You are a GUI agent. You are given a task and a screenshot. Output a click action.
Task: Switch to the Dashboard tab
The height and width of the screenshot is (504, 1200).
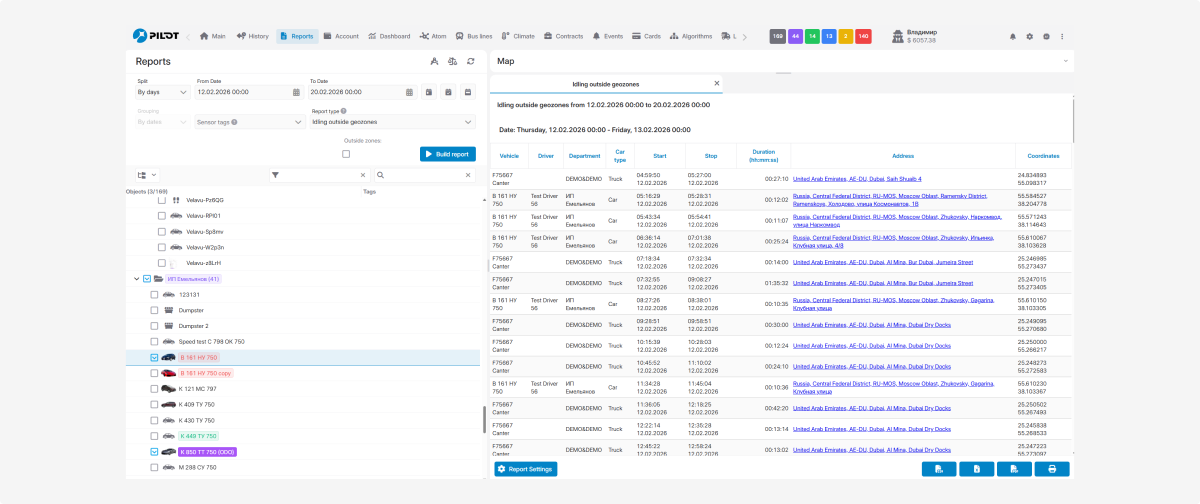click(389, 36)
